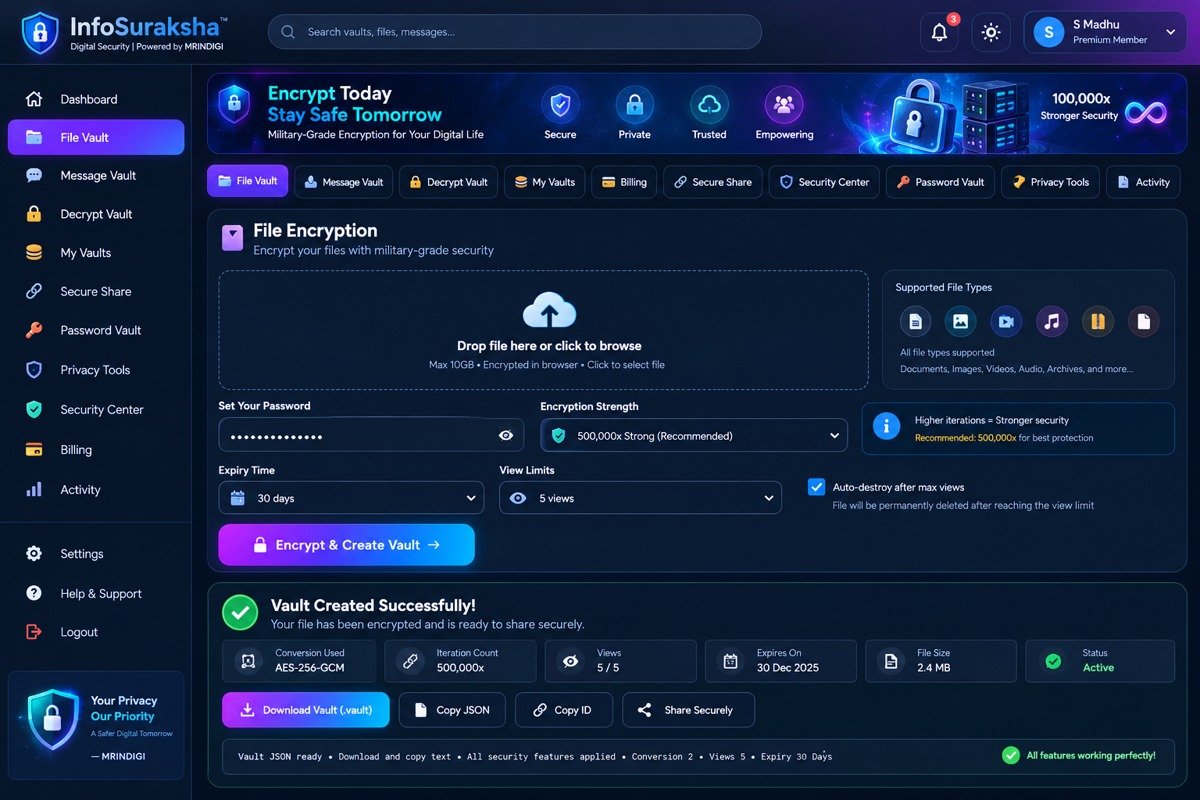Click the Private lock badge in banner
This screenshot has width=1200, height=800.
[634, 104]
